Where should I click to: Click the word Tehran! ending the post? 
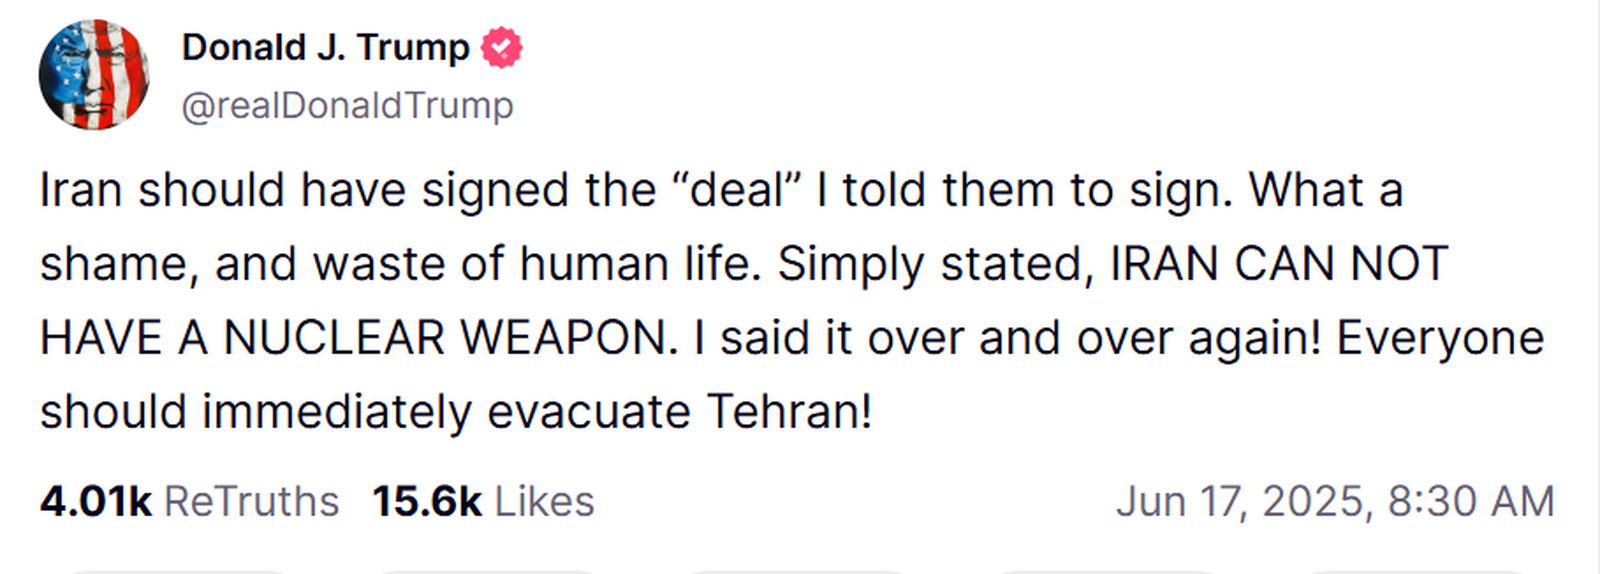[789, 411]
